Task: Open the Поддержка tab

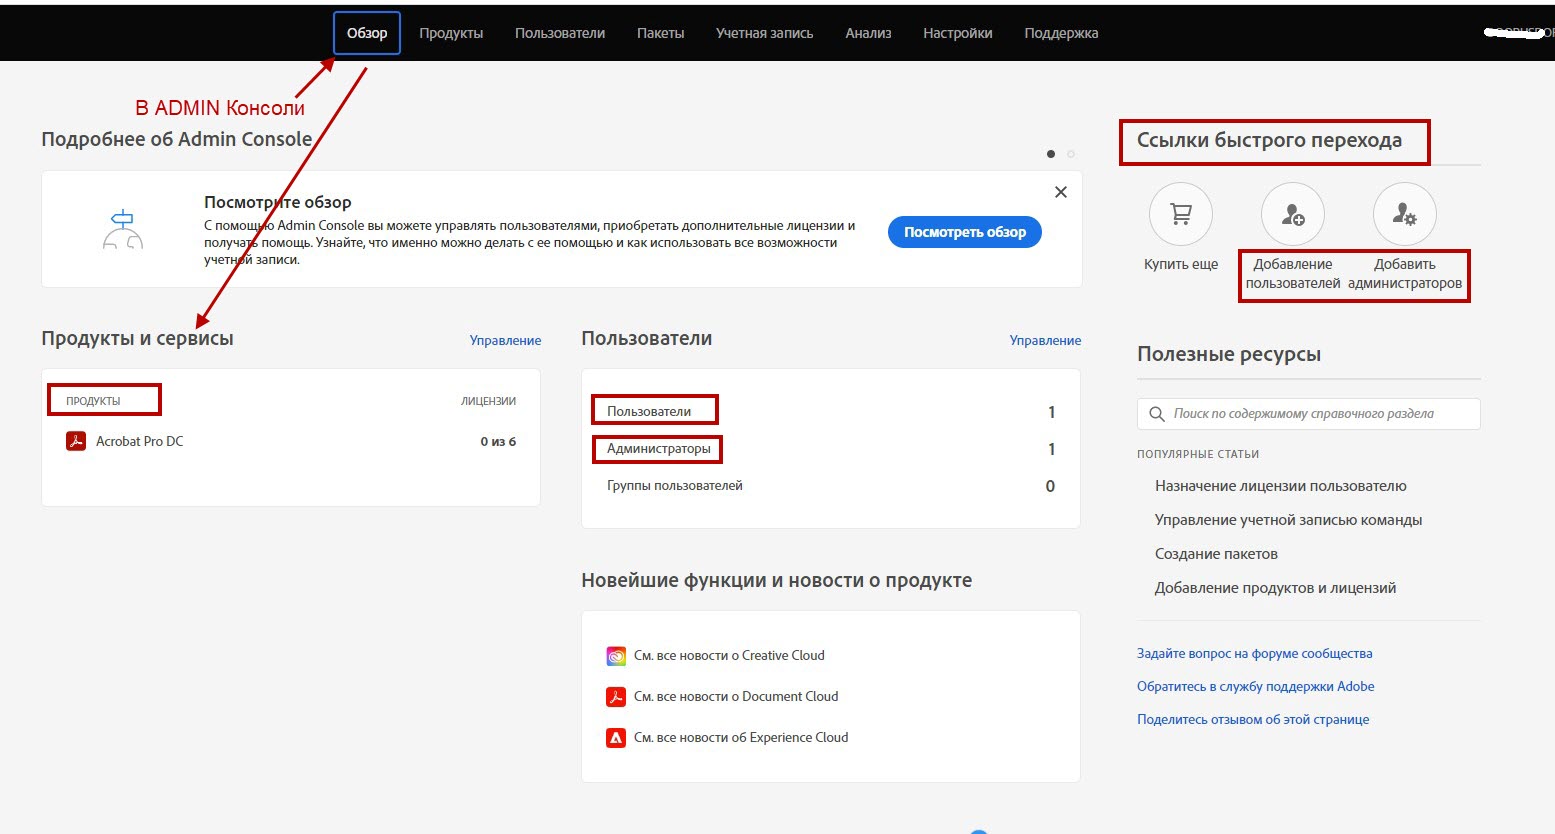Action: pos(1061,33)
